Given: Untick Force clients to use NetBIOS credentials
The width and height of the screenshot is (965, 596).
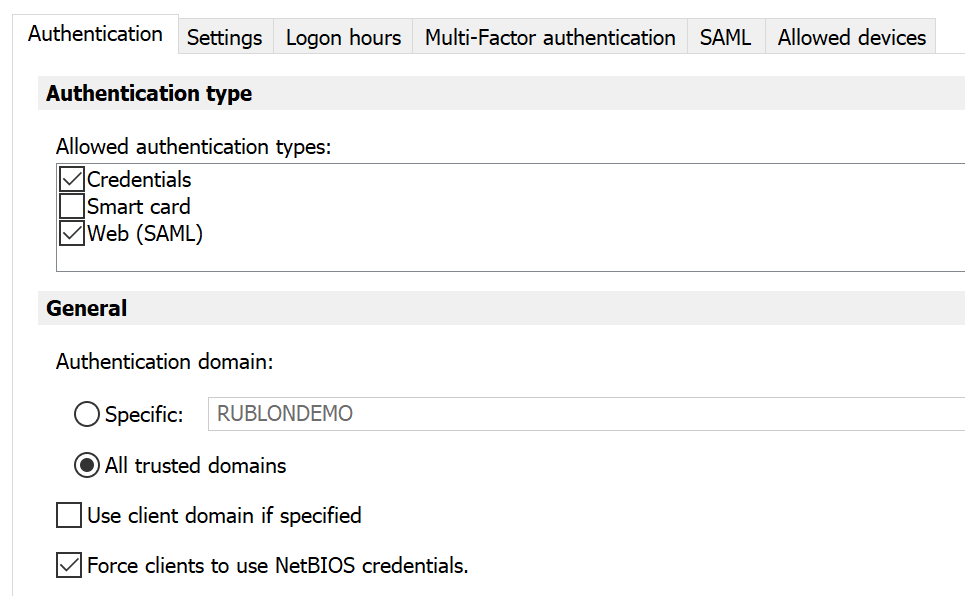Looking at the screenshot, I should click(69, 566).
